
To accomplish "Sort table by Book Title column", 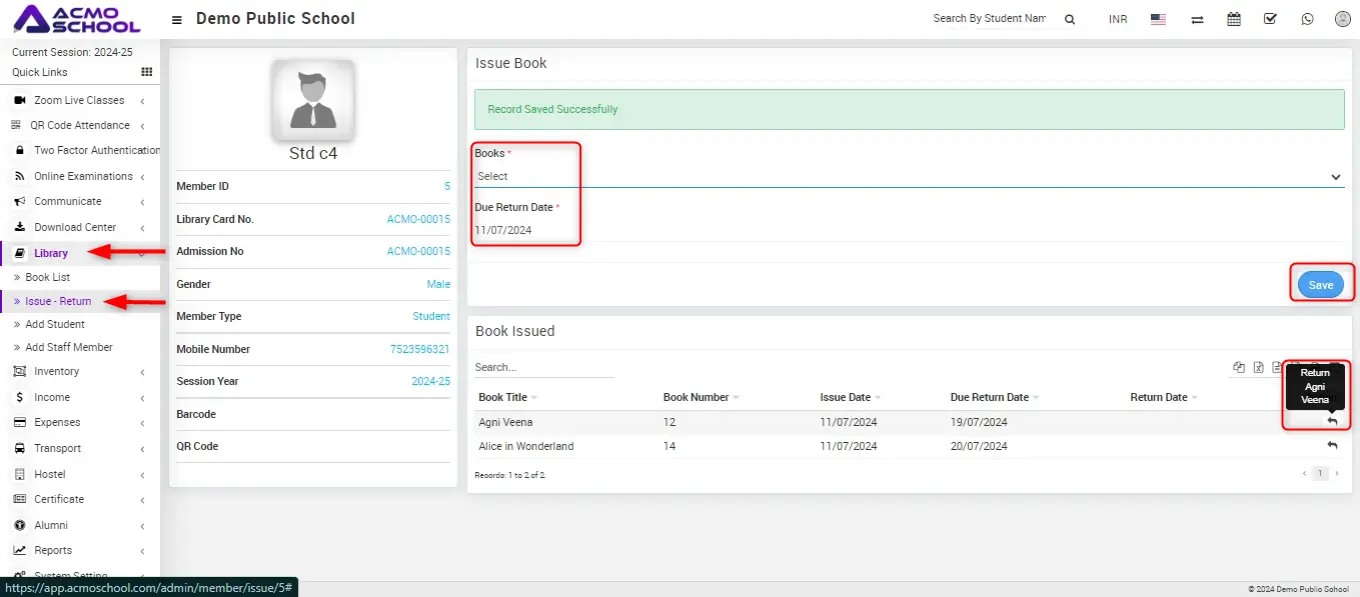I will [x=503, y=397].
